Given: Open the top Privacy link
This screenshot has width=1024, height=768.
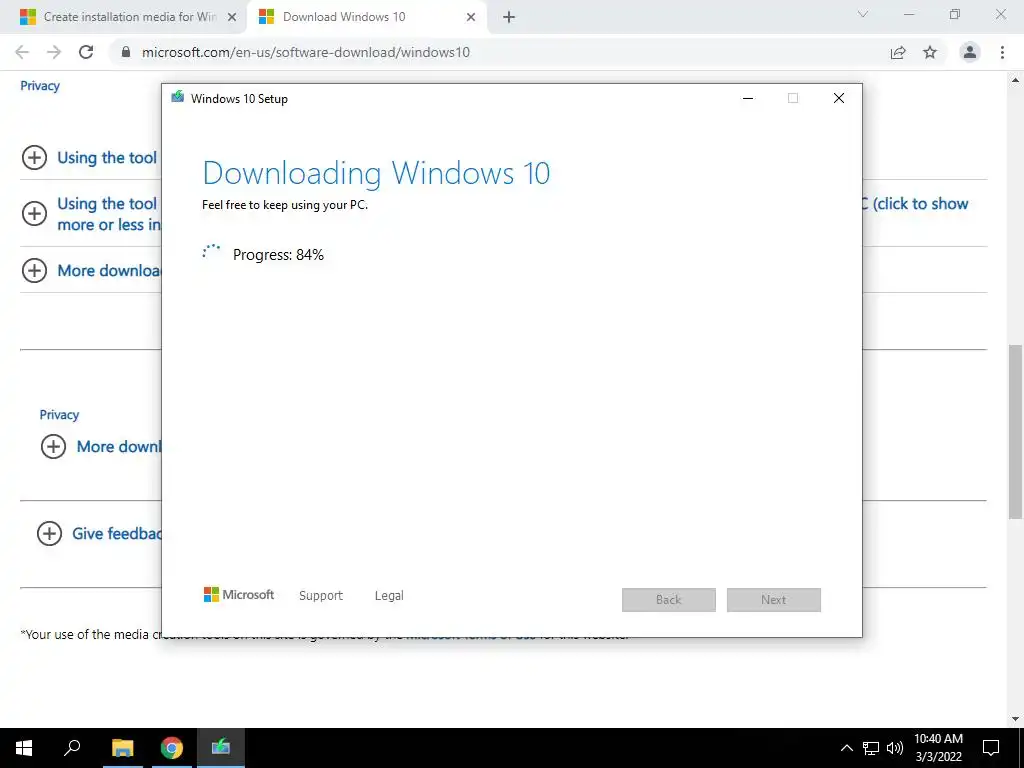Looking at the screenshot, I should [x=40, y=86].
